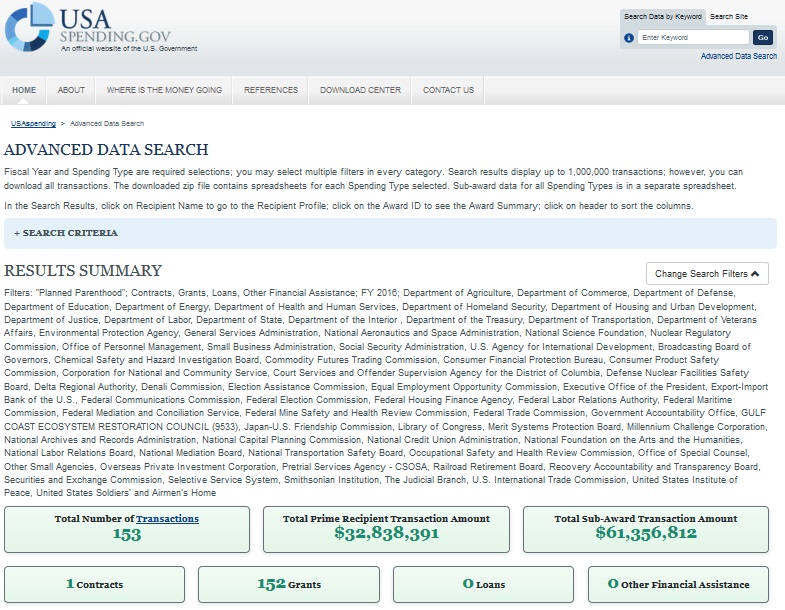Open the ABOUT menu item
This screenshot has height=610, width=785.
click(x=71, y=90)
